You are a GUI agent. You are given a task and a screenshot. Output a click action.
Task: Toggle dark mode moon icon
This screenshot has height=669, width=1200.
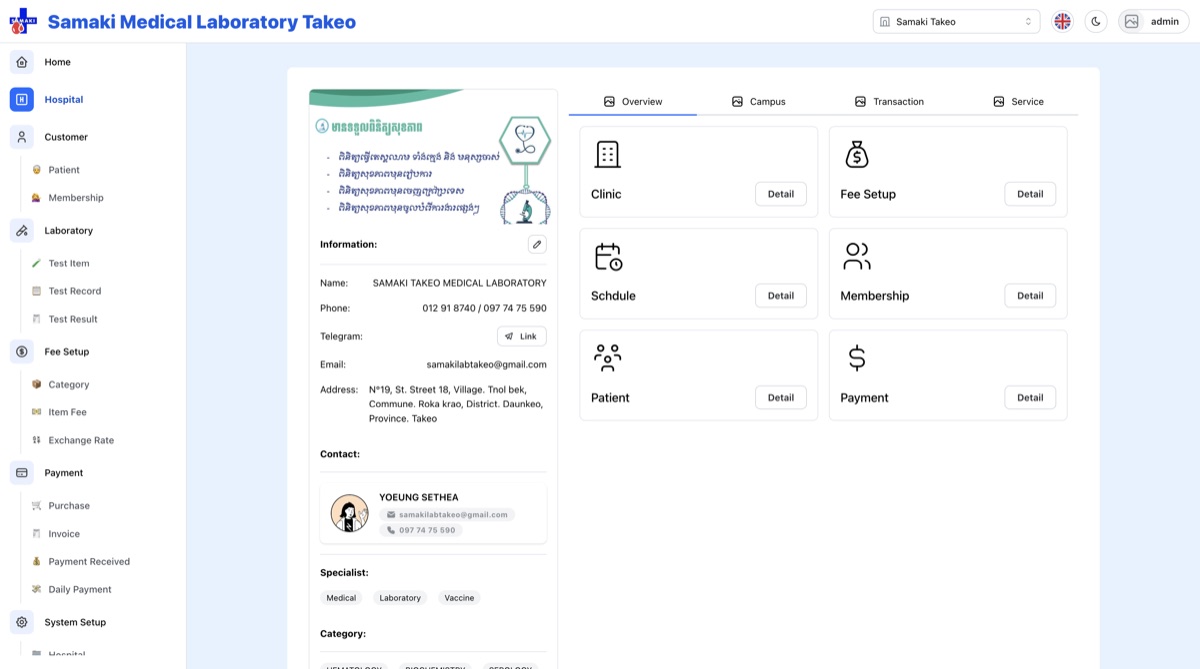(x=1096, y=21)
